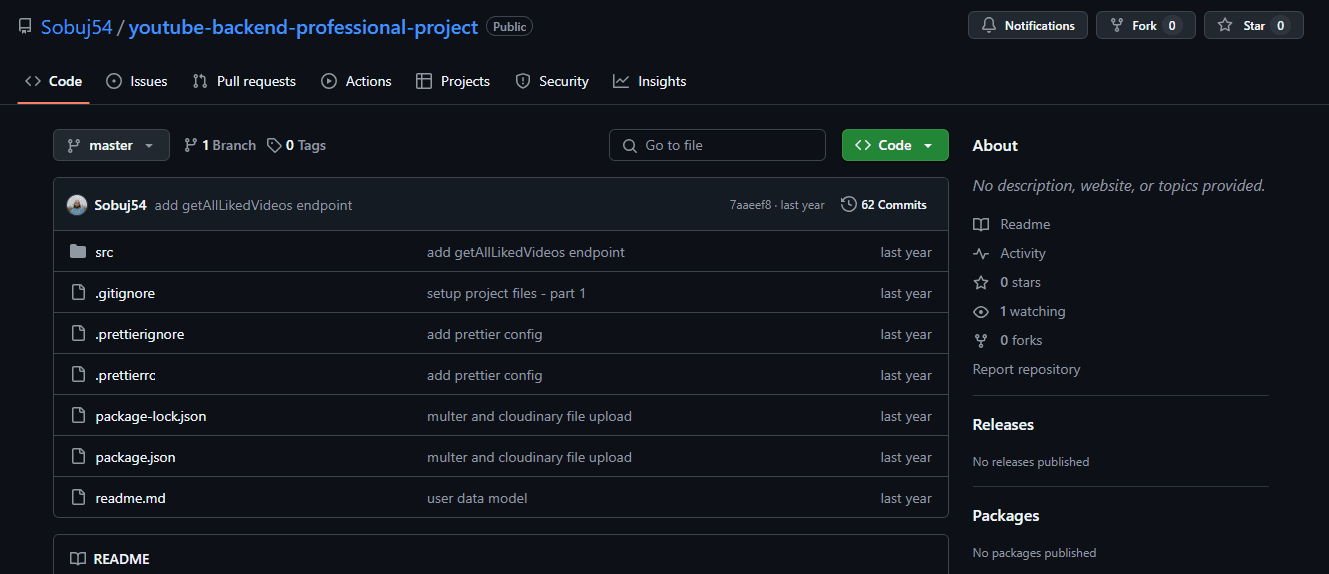The image size is (1329, 574).
Task: Switch to Pull requests tab
Action: coord(244,81)
